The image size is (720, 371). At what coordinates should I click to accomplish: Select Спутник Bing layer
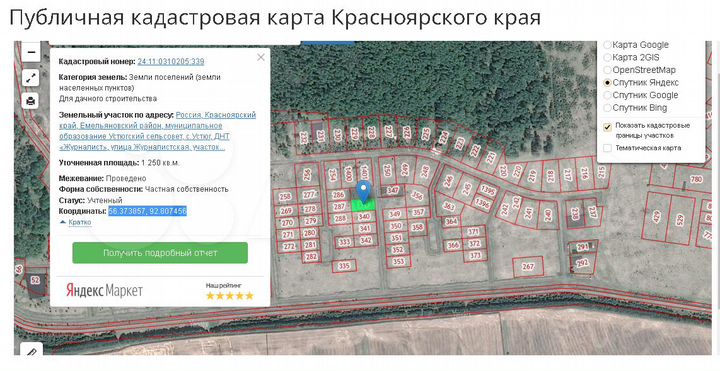tap(607, 108)
